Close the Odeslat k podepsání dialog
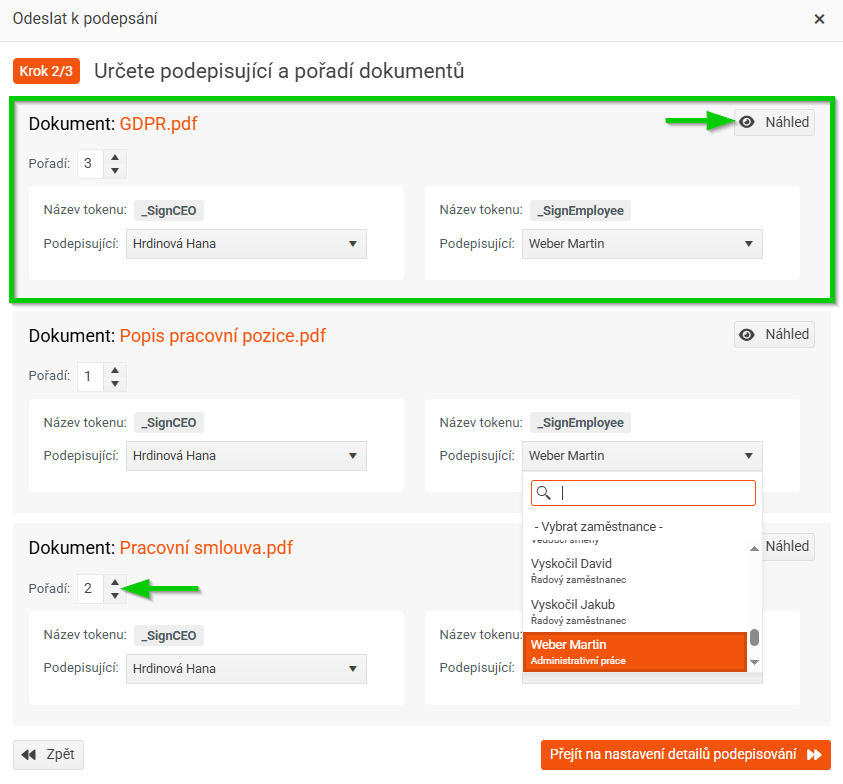Image resolution: width=843 pixels, height=784 pixels. click(x=819, y=19)
